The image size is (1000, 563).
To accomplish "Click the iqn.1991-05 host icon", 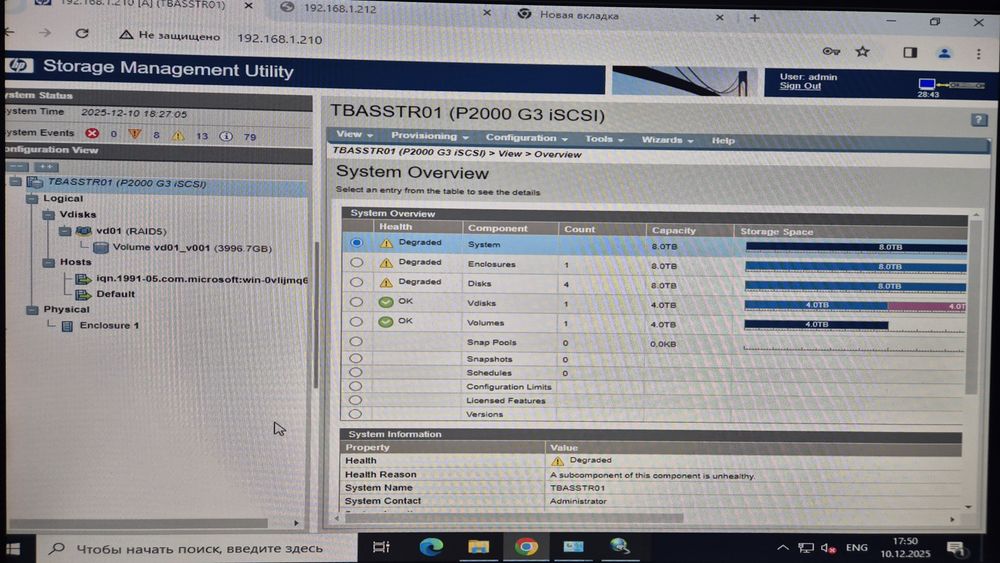I will pos(83,279).
